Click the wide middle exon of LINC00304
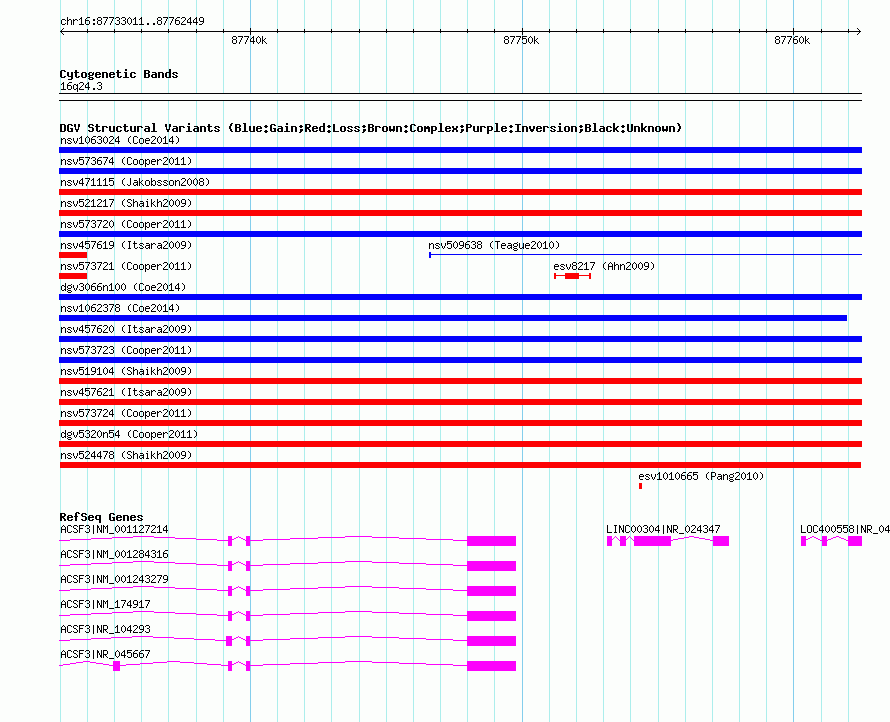 click(652, 541)
